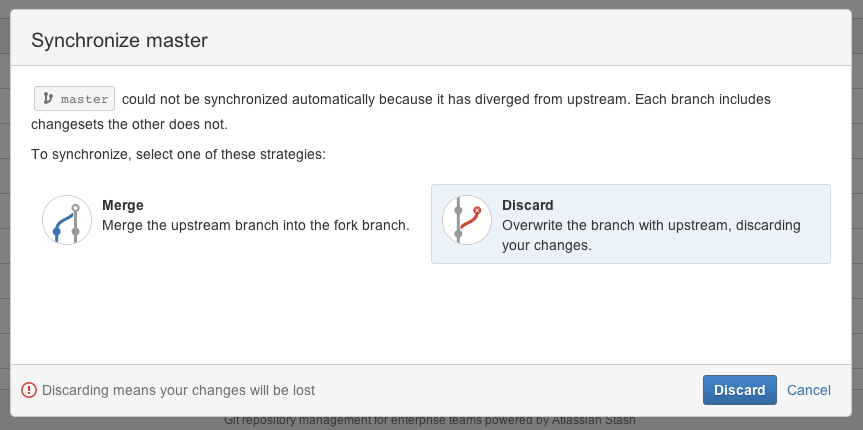Select the highlighted Discard option panel
This screenshot has width=863, height=430.
point(631,224)
